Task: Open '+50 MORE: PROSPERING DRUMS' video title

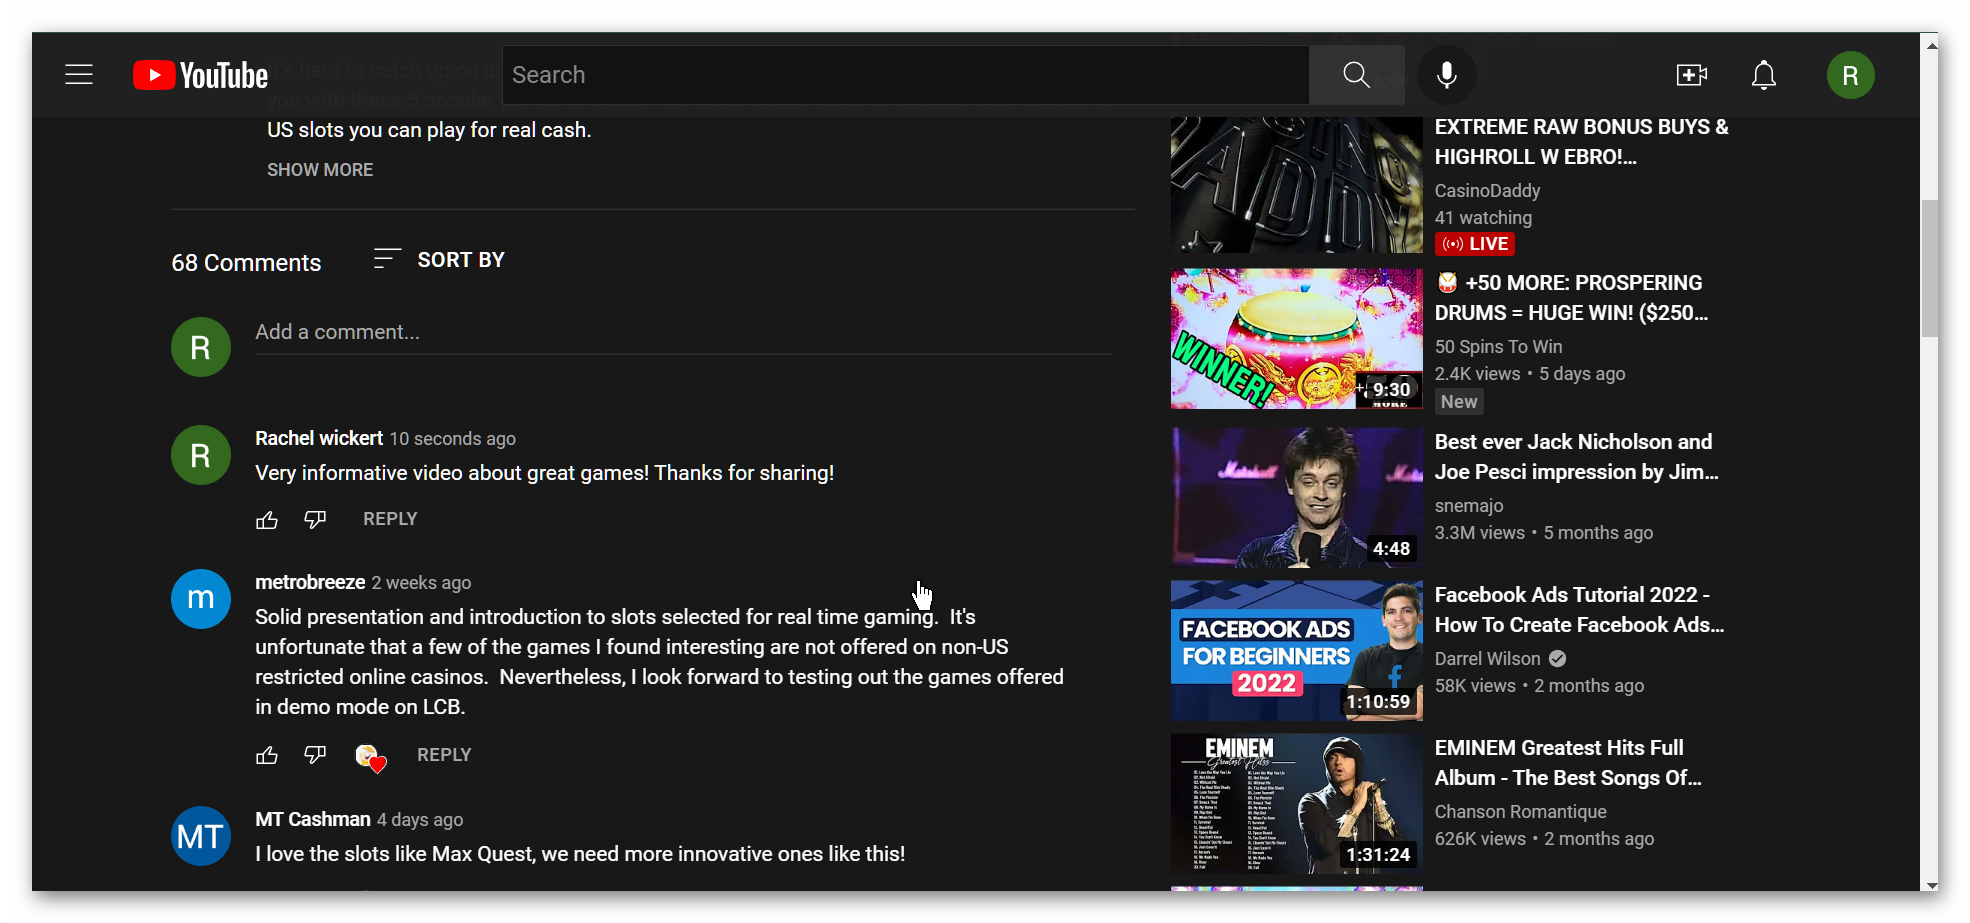Action: (1572, 298)
